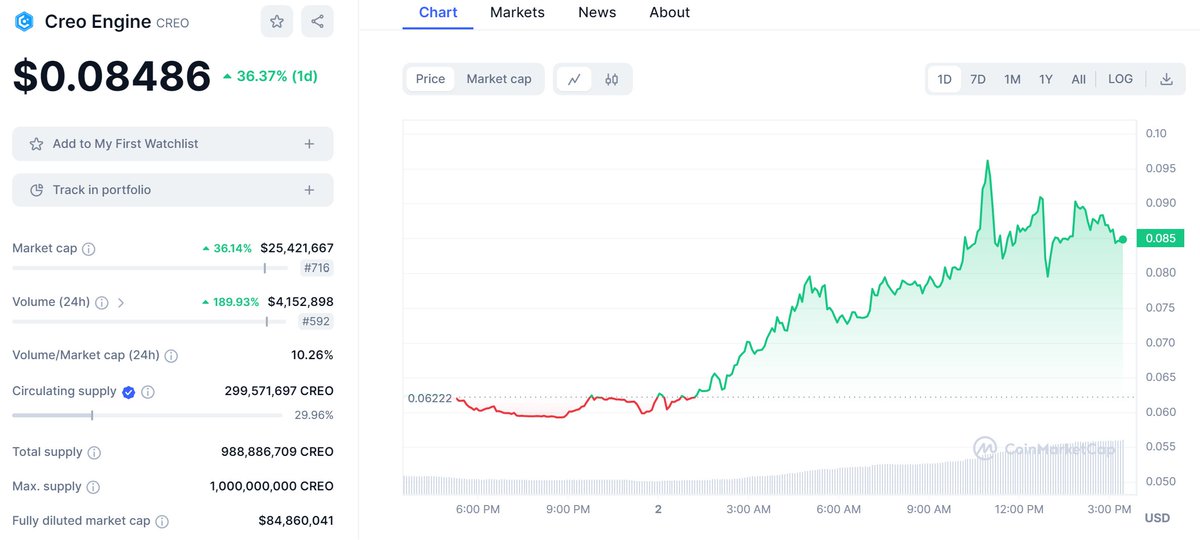Viewport: 1200px width, 540px height.
Task: Open the About tab
Action: pyautogui.click(x=669, y=13)
